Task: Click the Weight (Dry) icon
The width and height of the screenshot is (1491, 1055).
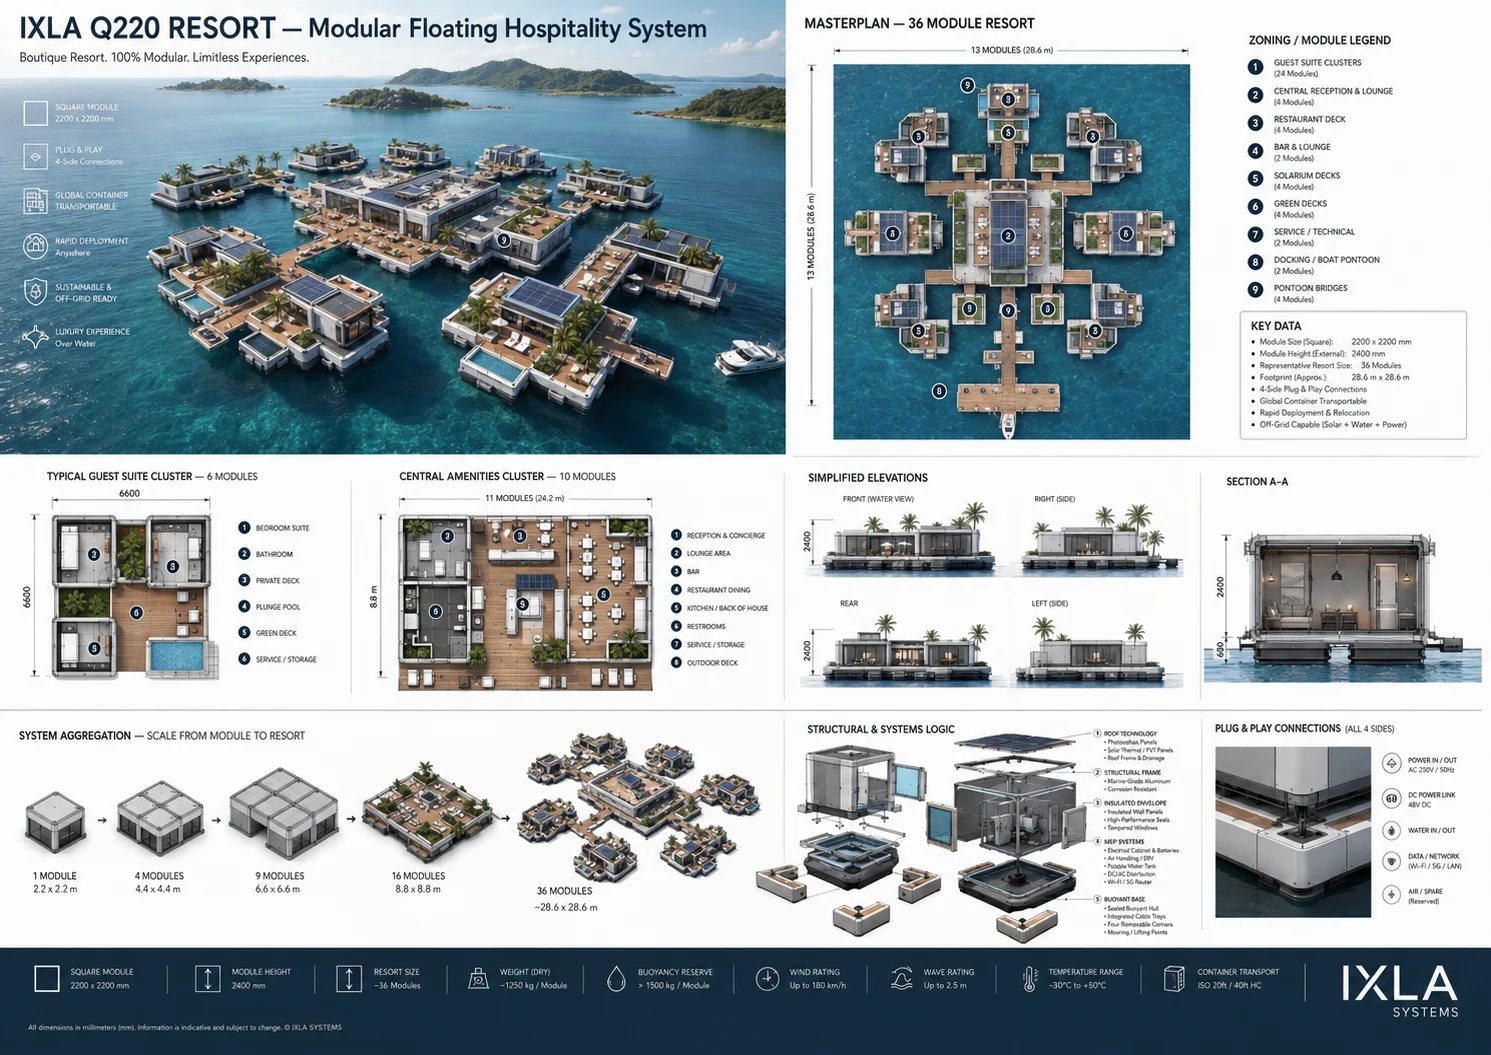Action: (479, 978)
